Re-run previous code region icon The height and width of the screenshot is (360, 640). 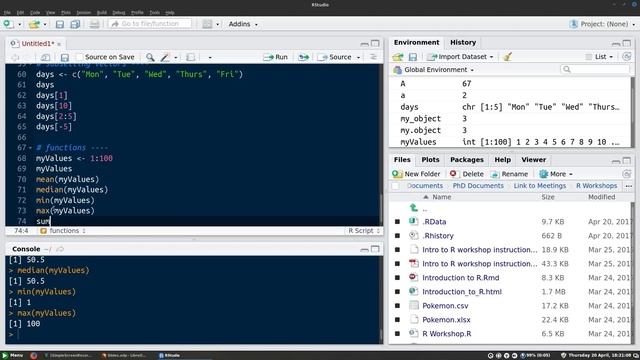(x=304, y=57)
